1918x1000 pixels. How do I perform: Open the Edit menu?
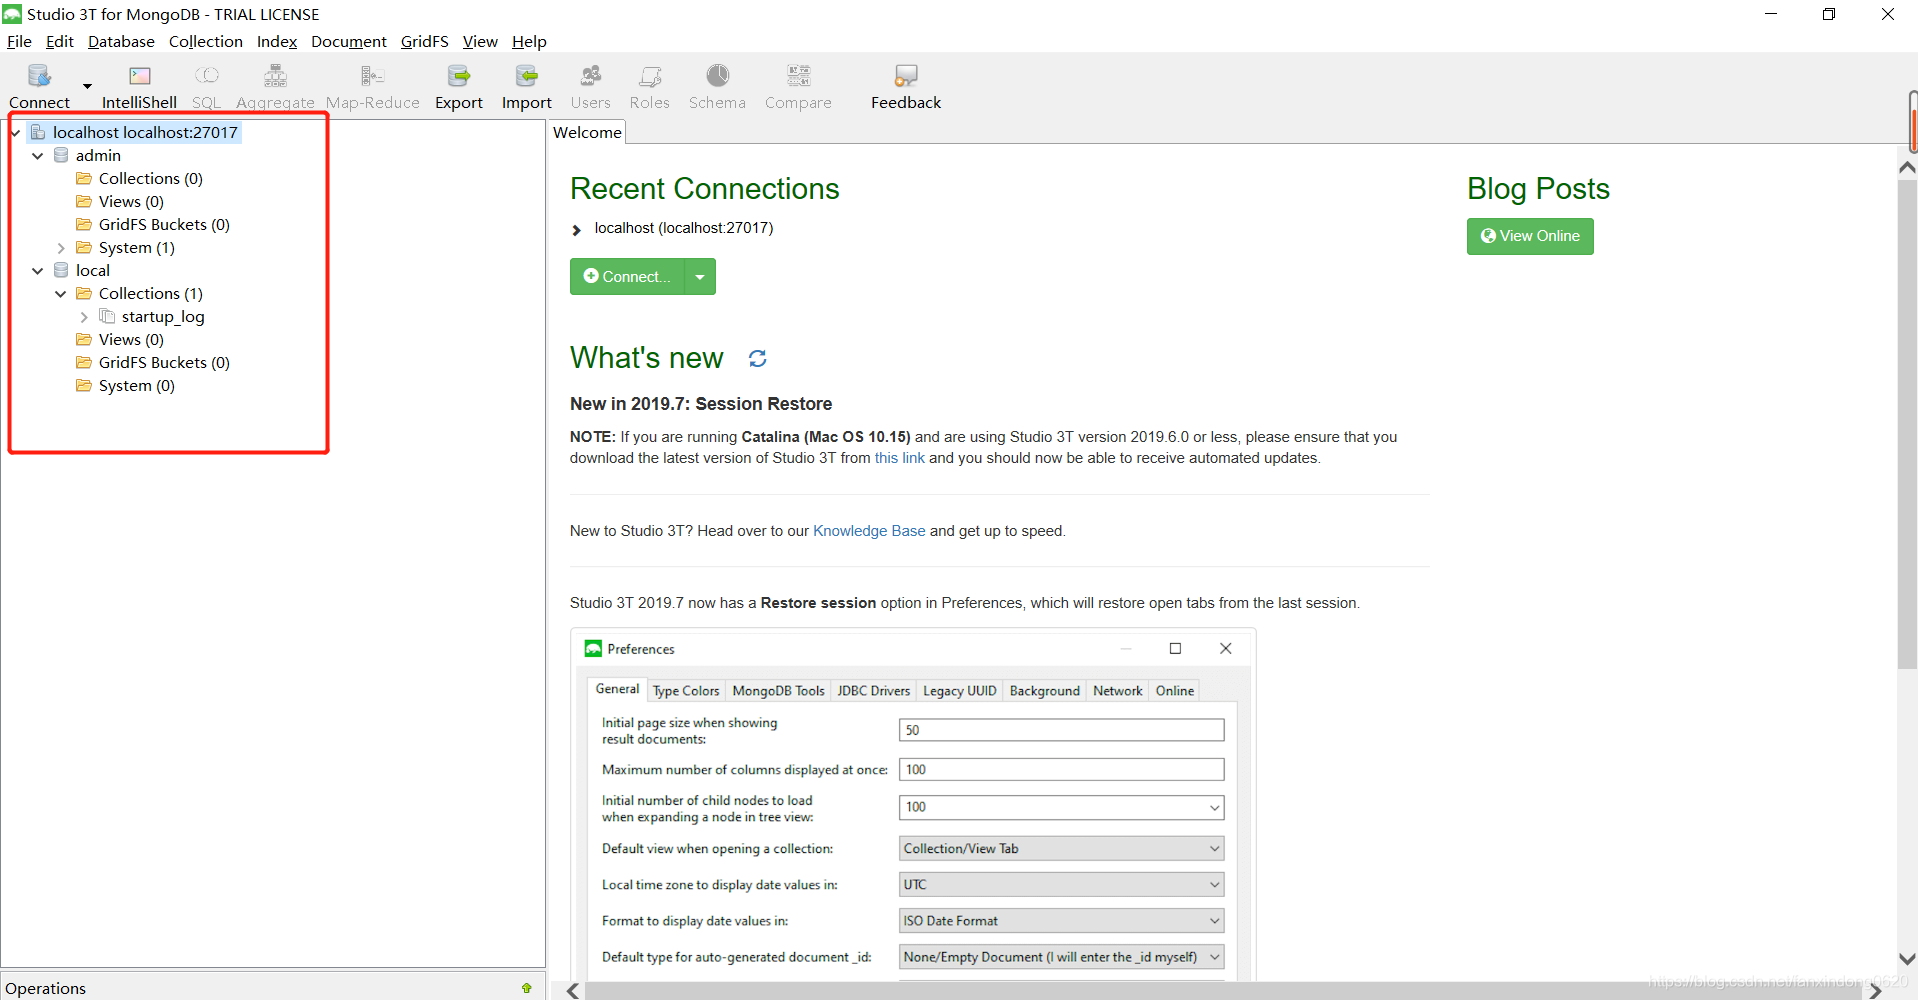pyautogui.click(x=60, y=41)
